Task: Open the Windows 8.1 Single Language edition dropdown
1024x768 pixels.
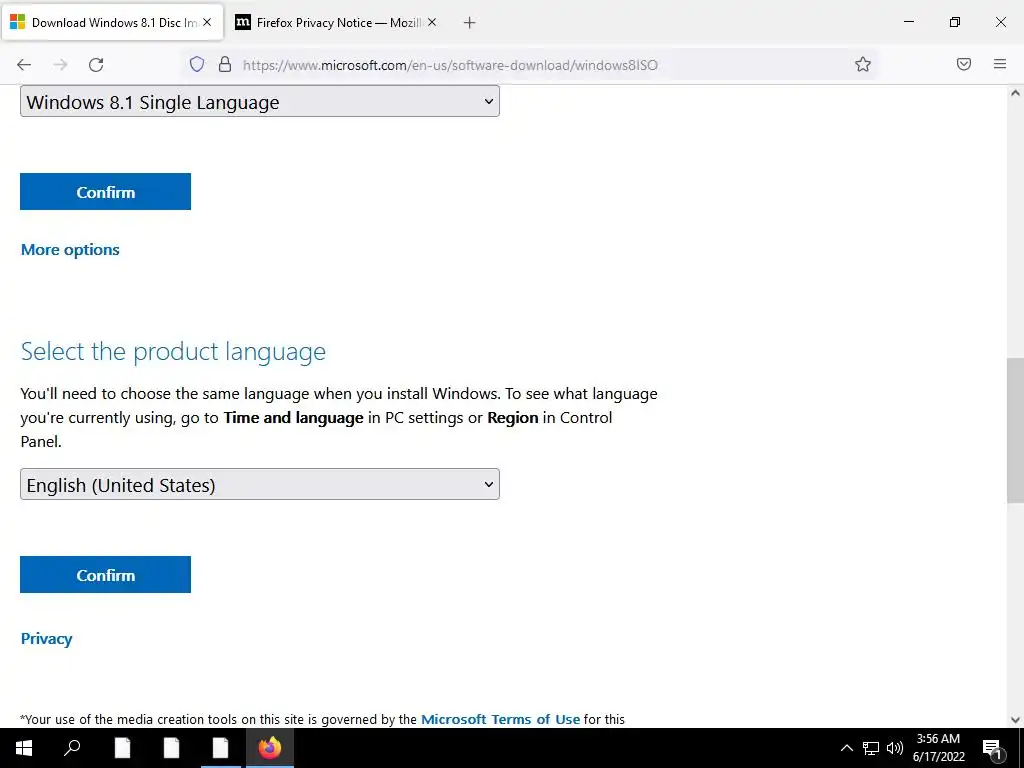Action: click(260, 101)
